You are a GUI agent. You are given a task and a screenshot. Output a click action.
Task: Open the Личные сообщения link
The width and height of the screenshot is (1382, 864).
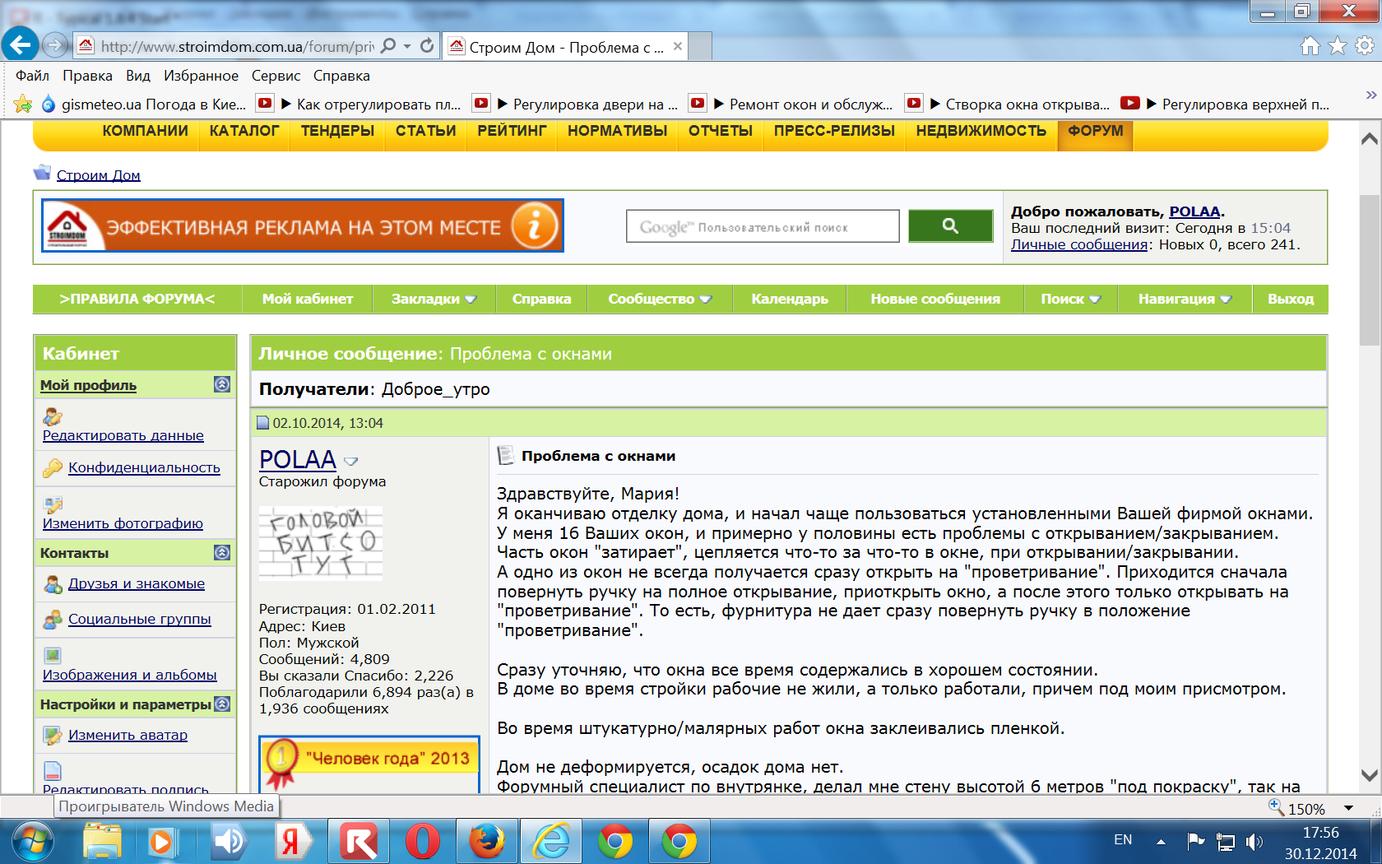pos(1079,244)
